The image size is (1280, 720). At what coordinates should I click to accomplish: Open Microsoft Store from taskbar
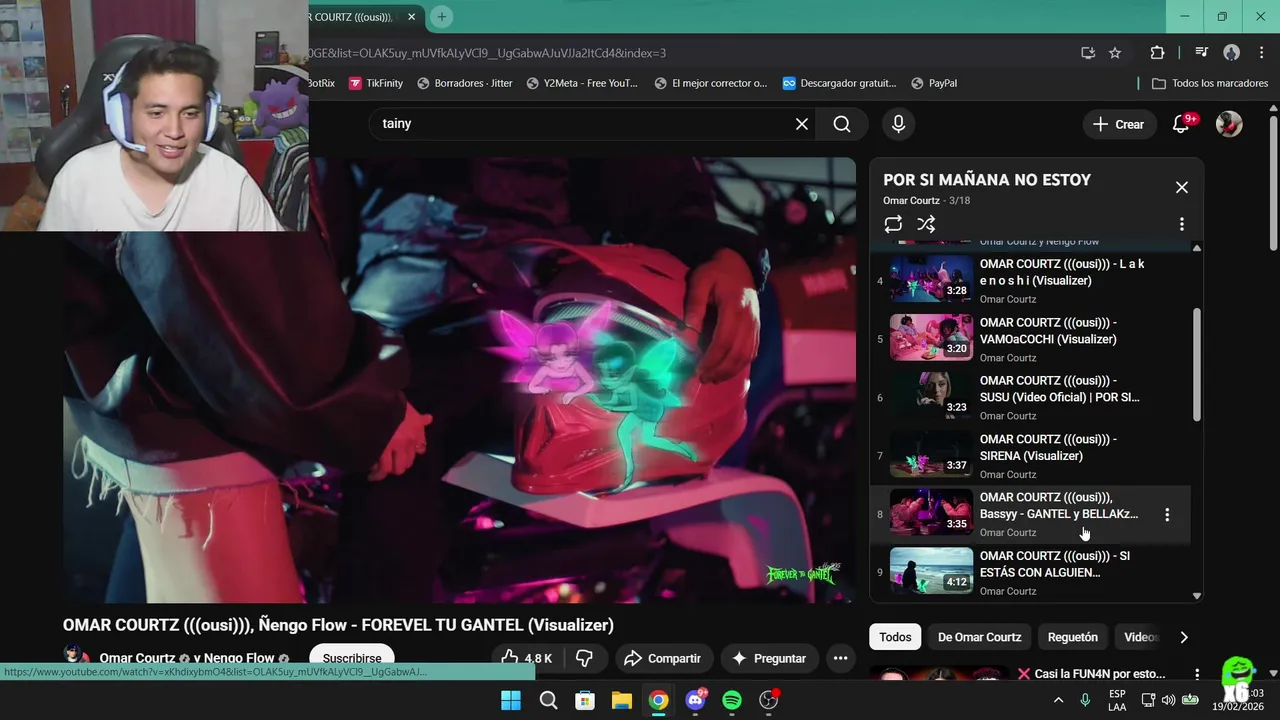coord(585,700)
